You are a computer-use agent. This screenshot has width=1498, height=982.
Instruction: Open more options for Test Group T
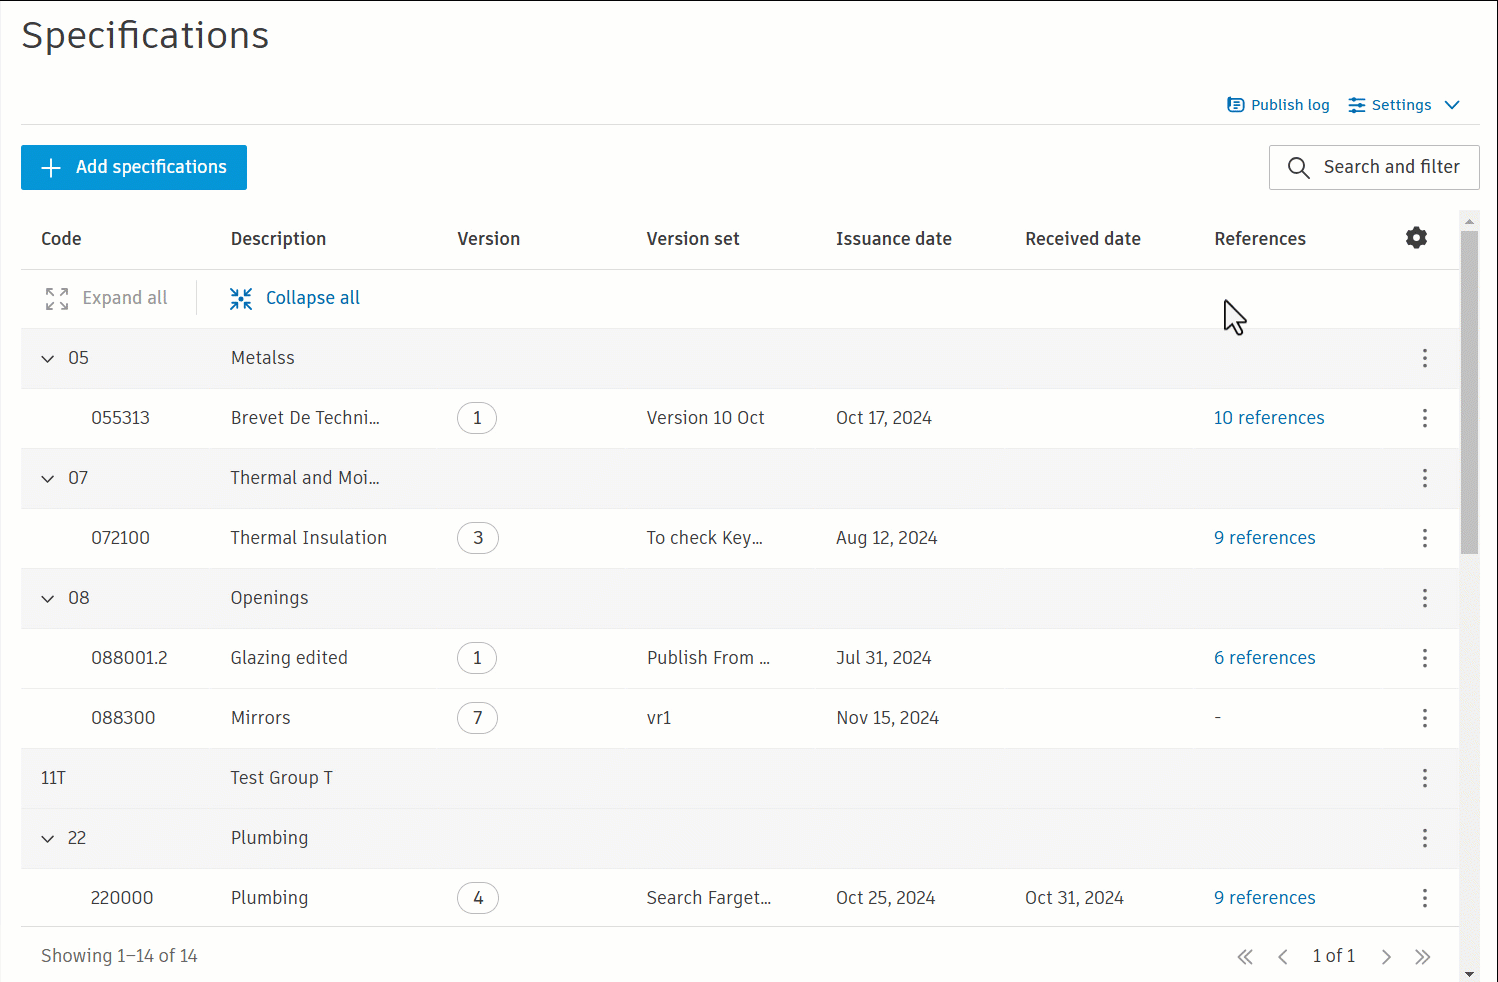point(1425,778)
